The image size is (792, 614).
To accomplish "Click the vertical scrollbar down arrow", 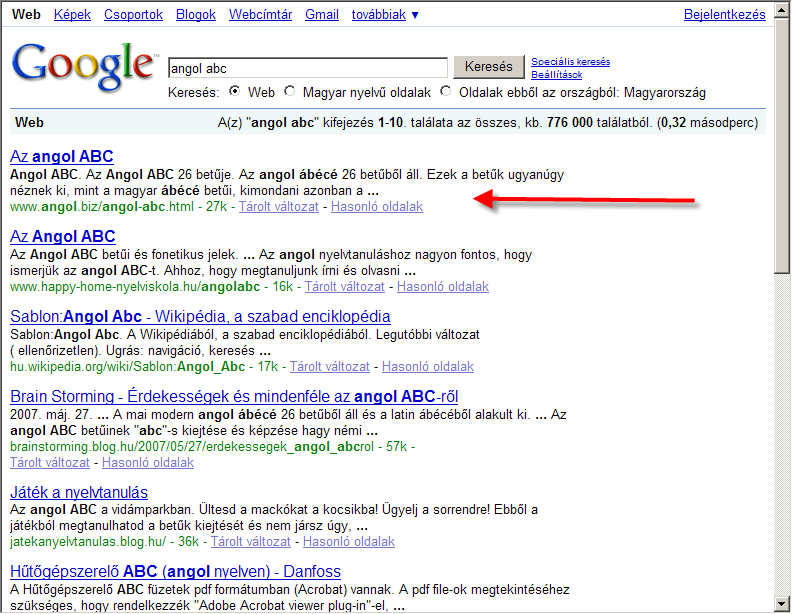I will click(782, 603).
